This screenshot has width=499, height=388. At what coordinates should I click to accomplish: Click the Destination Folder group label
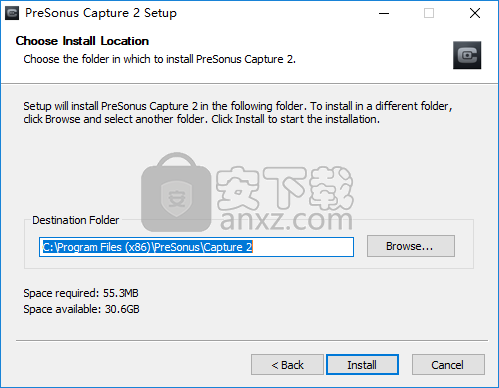tap(75, 220)
